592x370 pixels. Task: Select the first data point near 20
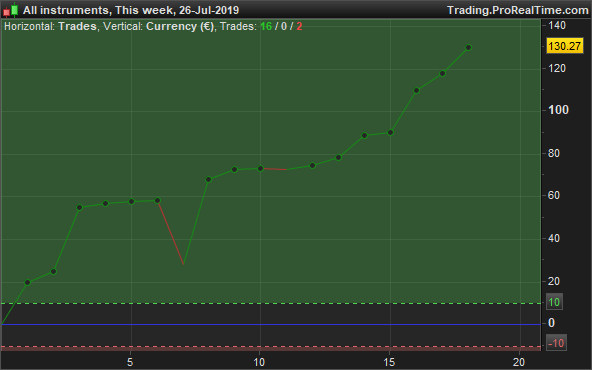(x=27, y=282)
